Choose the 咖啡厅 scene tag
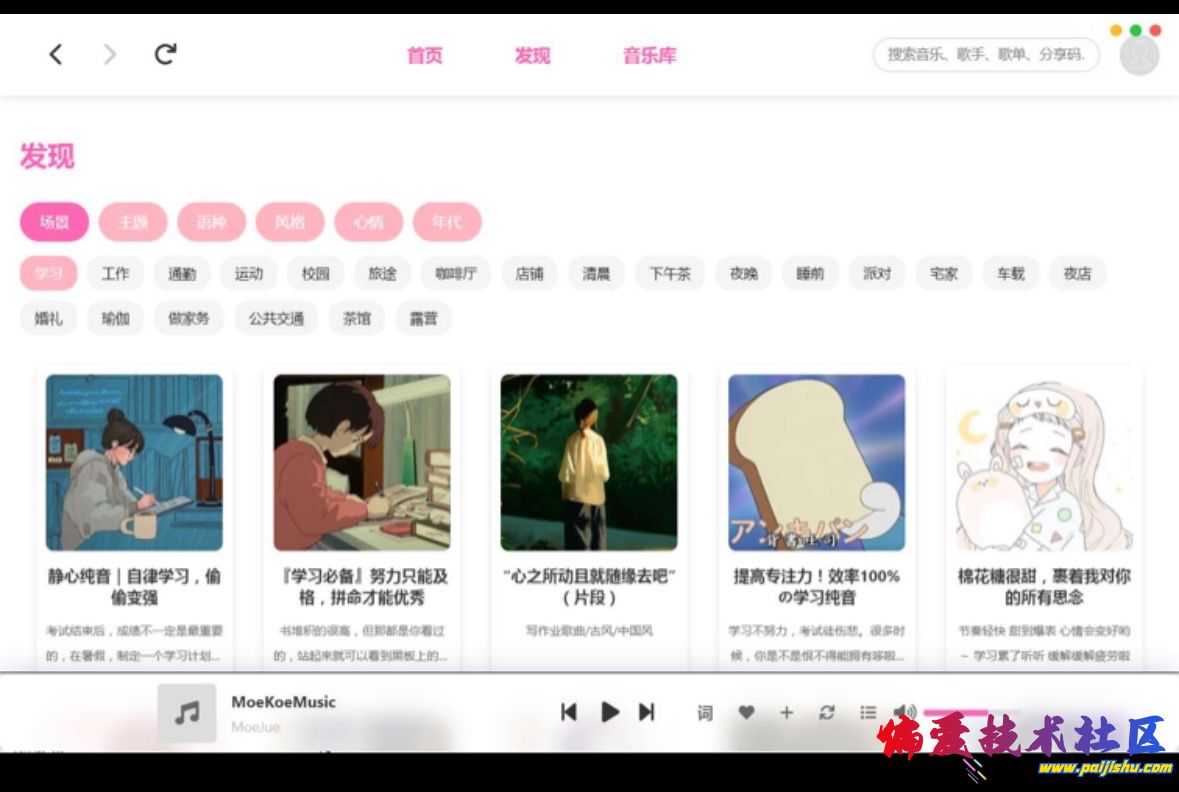This screenshot has height=792, width=1179. click(x=456, y=273)
